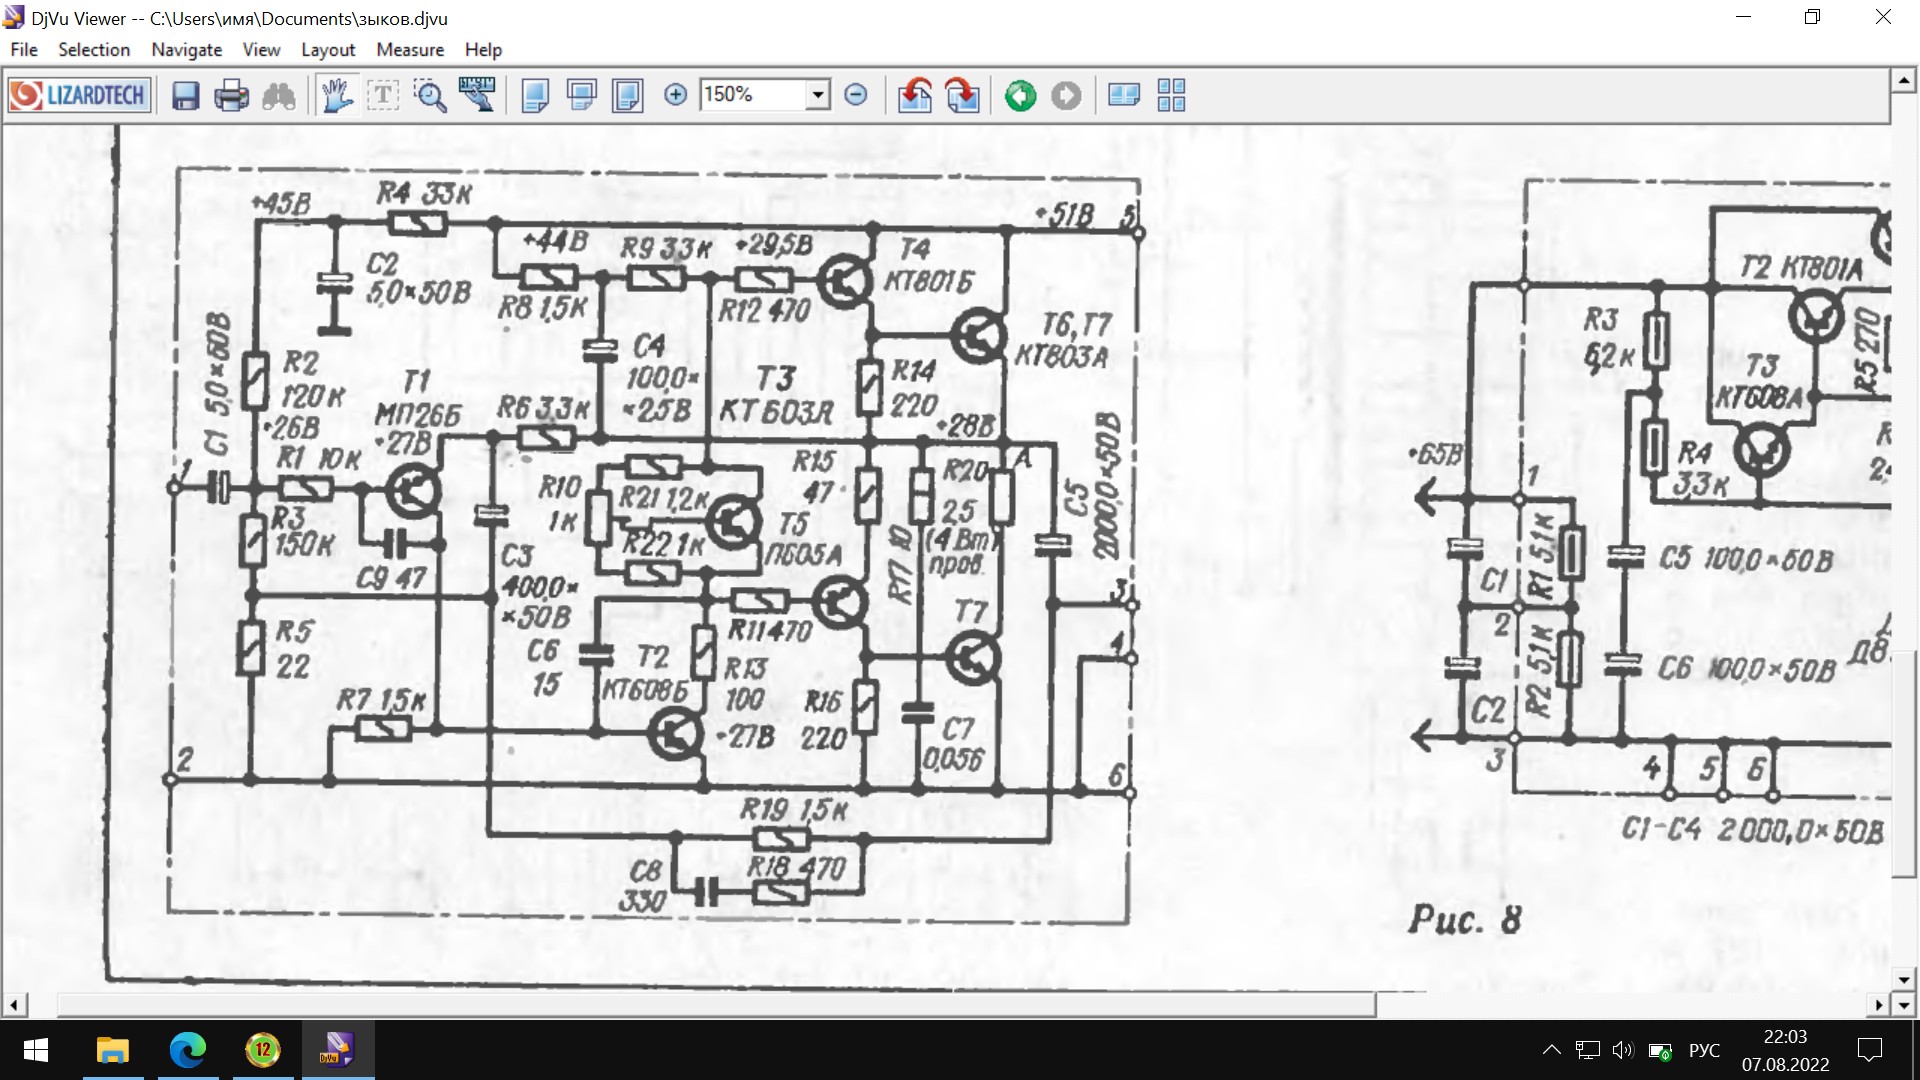Click the Rotate counterclockwise icon

(x=914, y=96)
